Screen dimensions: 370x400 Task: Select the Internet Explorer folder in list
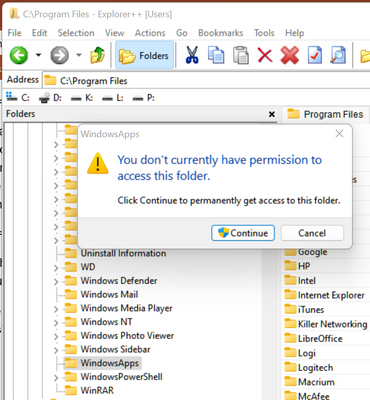pyautogui.click(x=324, y=295)
